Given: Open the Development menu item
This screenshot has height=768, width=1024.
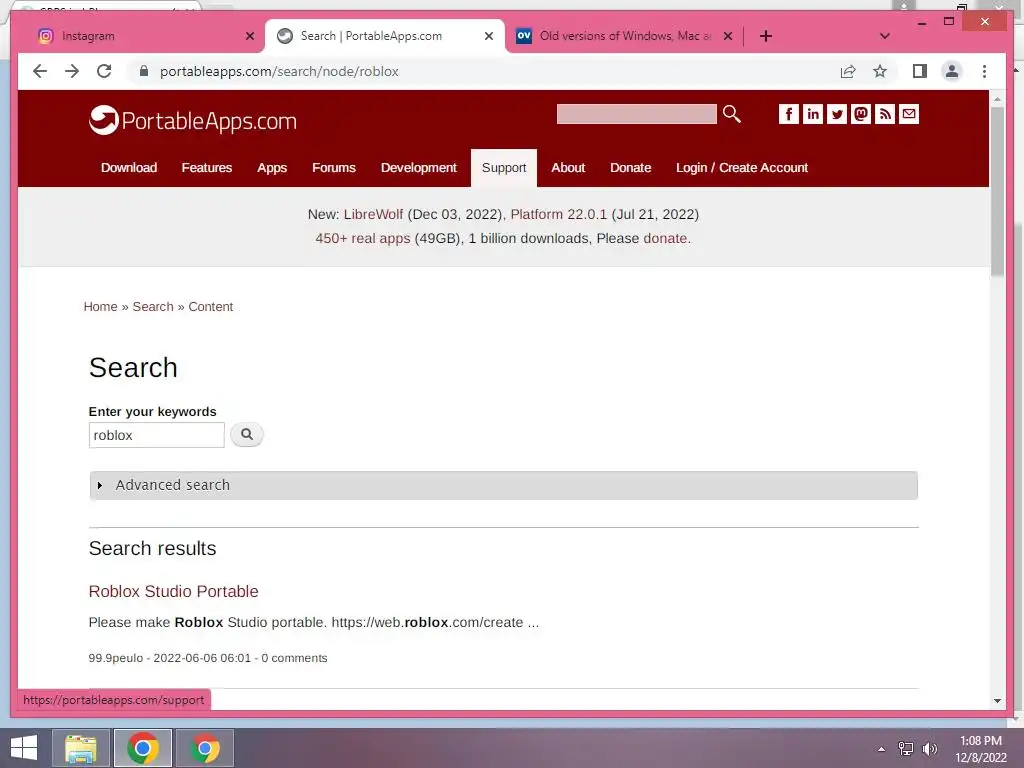Looking at the screenshot, I should pos(419,168).
